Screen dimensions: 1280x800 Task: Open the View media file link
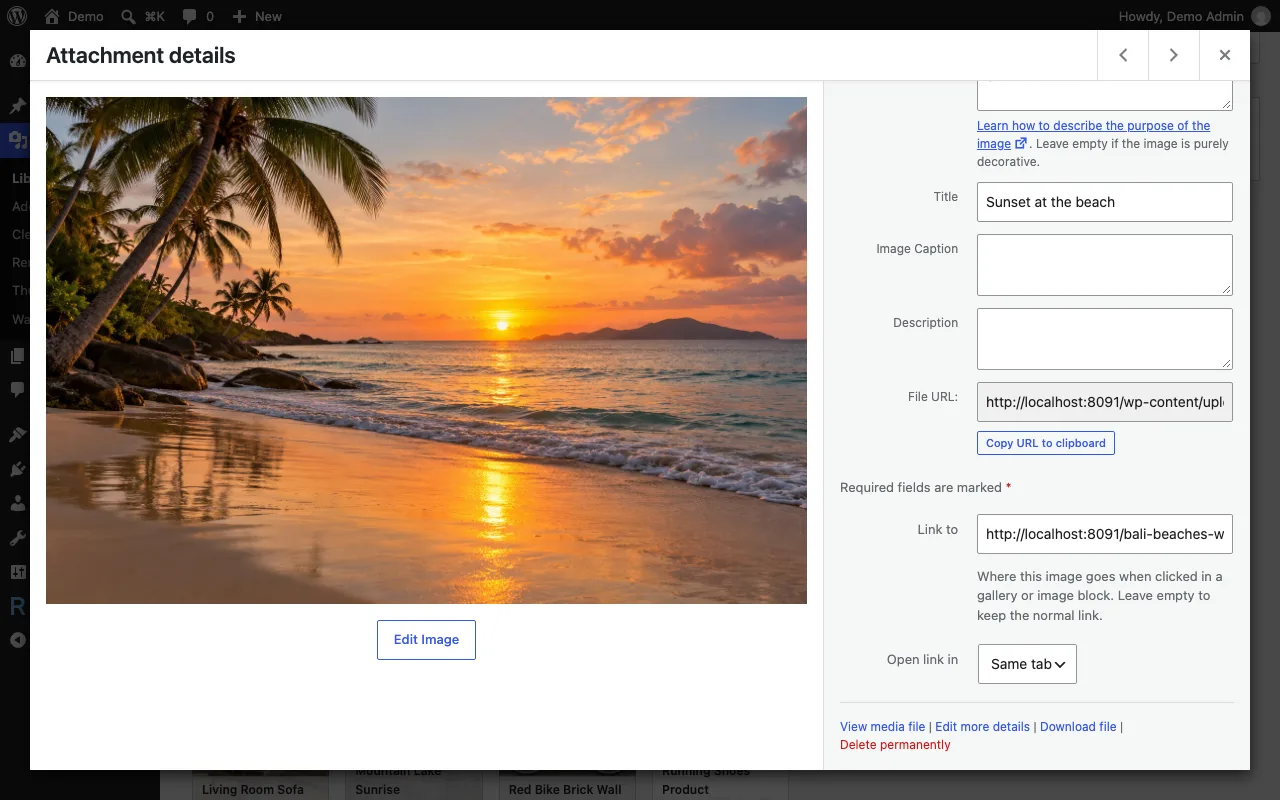point(883,727)
